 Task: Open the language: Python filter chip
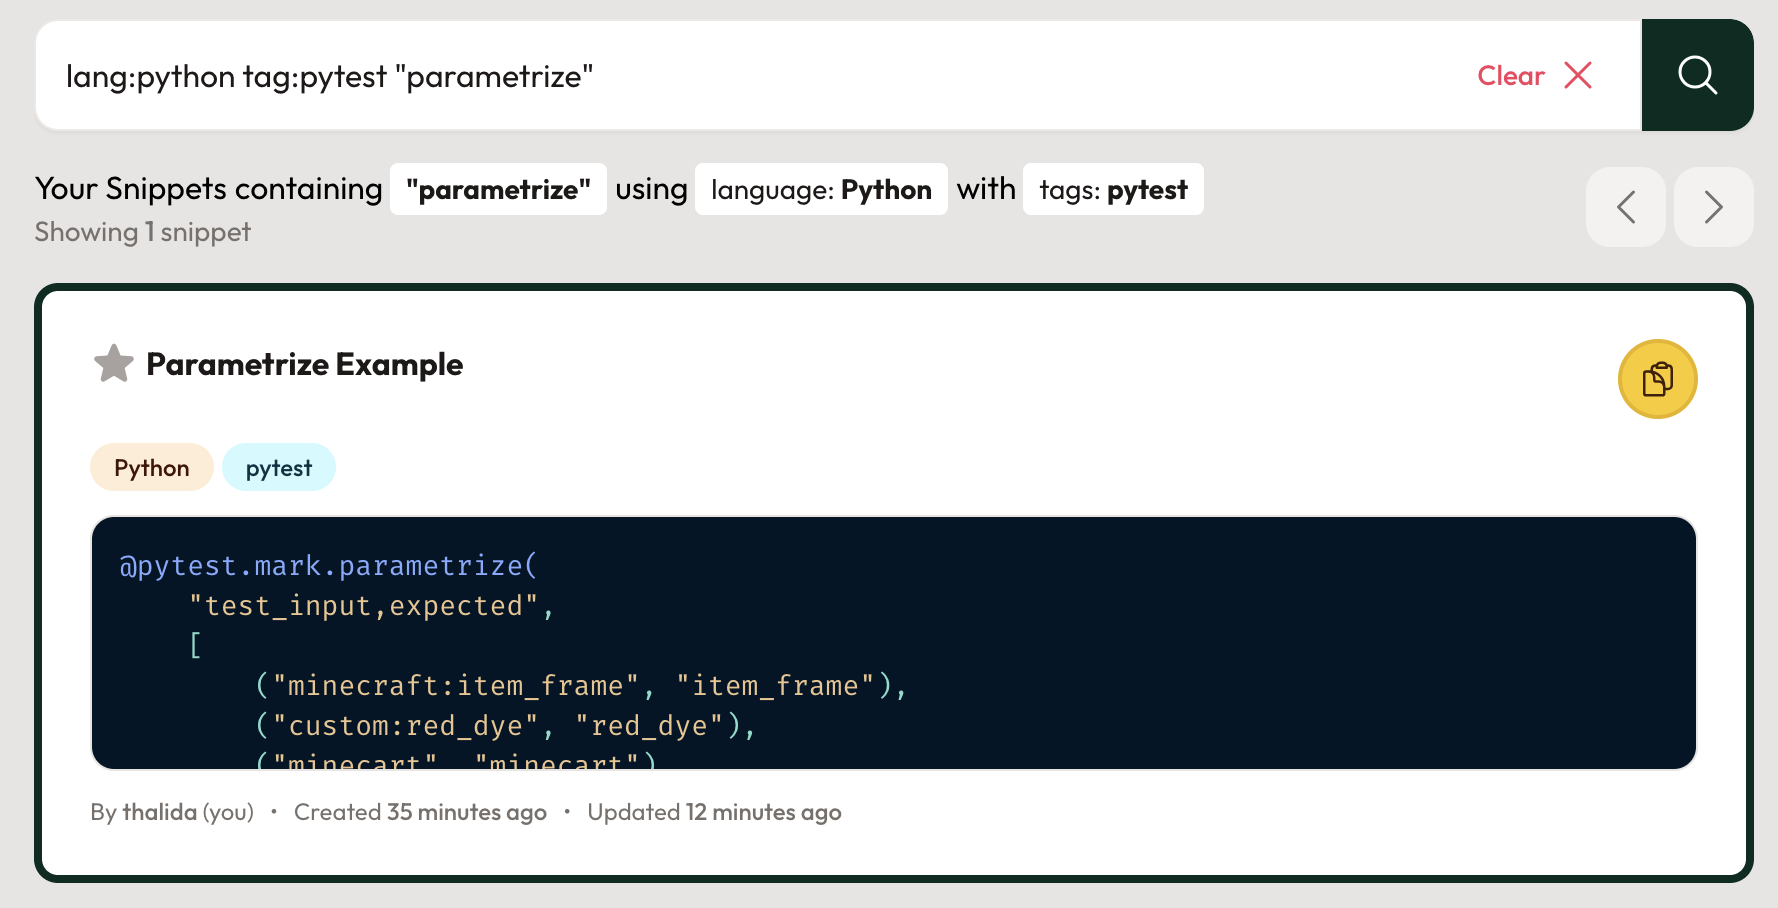821,190
